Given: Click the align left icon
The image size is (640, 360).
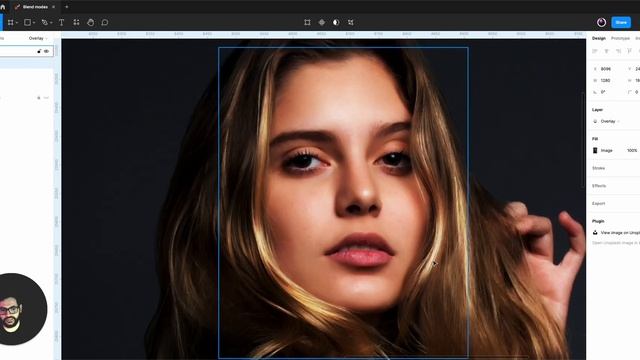Looking at the screenshot, I should pos(595,51).
